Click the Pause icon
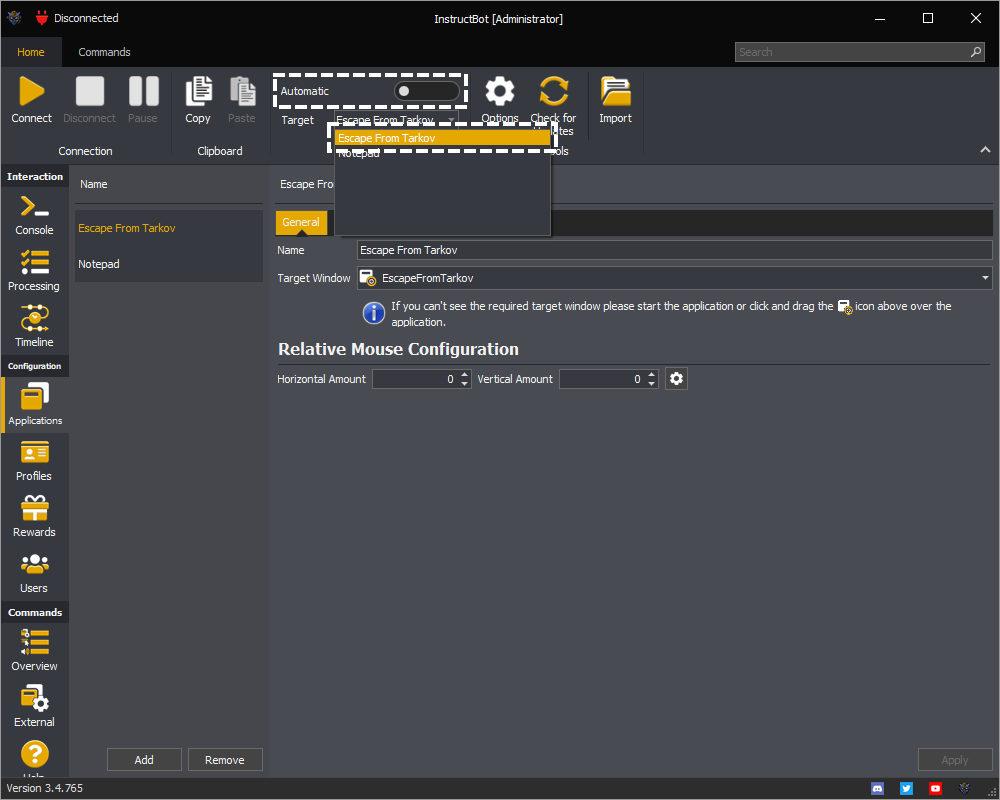This screenshot has width=1000, height=800. click(x=143, y=91)
